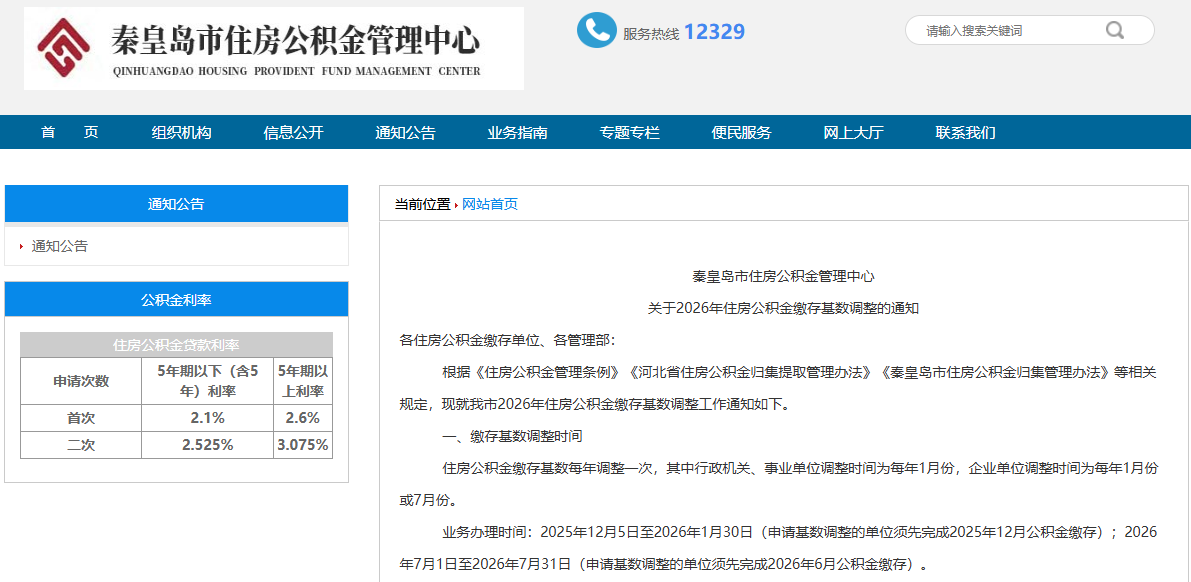Click the 住房公积金贷款利率 table header
Screen dimensions: 1191x582
click(176, 345)
